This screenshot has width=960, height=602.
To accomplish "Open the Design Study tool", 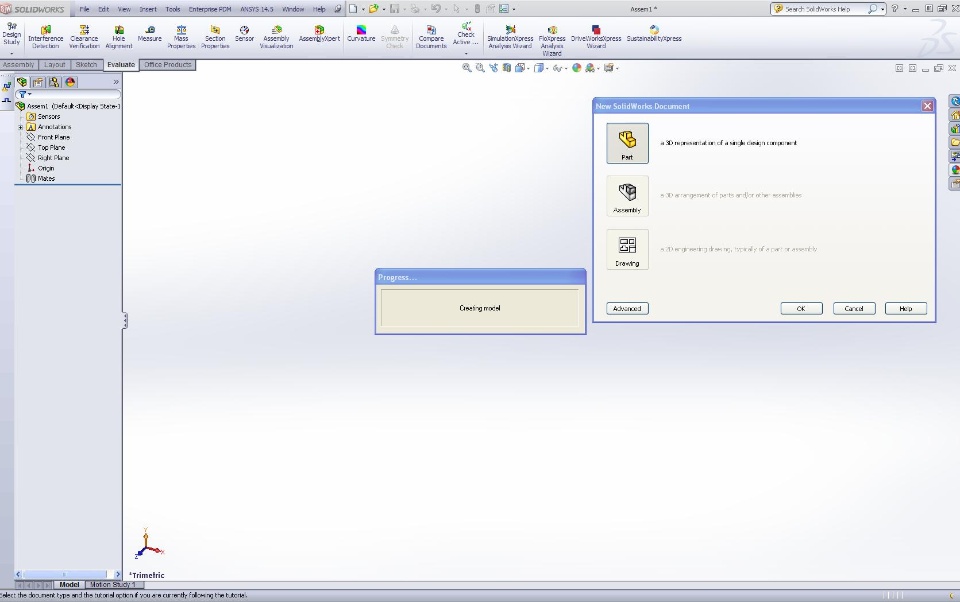I will [x=12, y=34].
